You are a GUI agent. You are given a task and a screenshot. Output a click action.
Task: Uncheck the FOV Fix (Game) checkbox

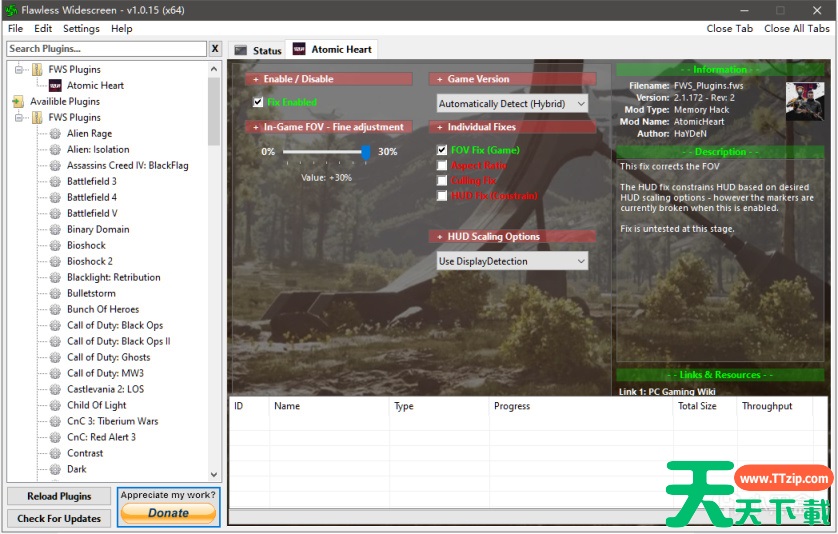[442, 150]
